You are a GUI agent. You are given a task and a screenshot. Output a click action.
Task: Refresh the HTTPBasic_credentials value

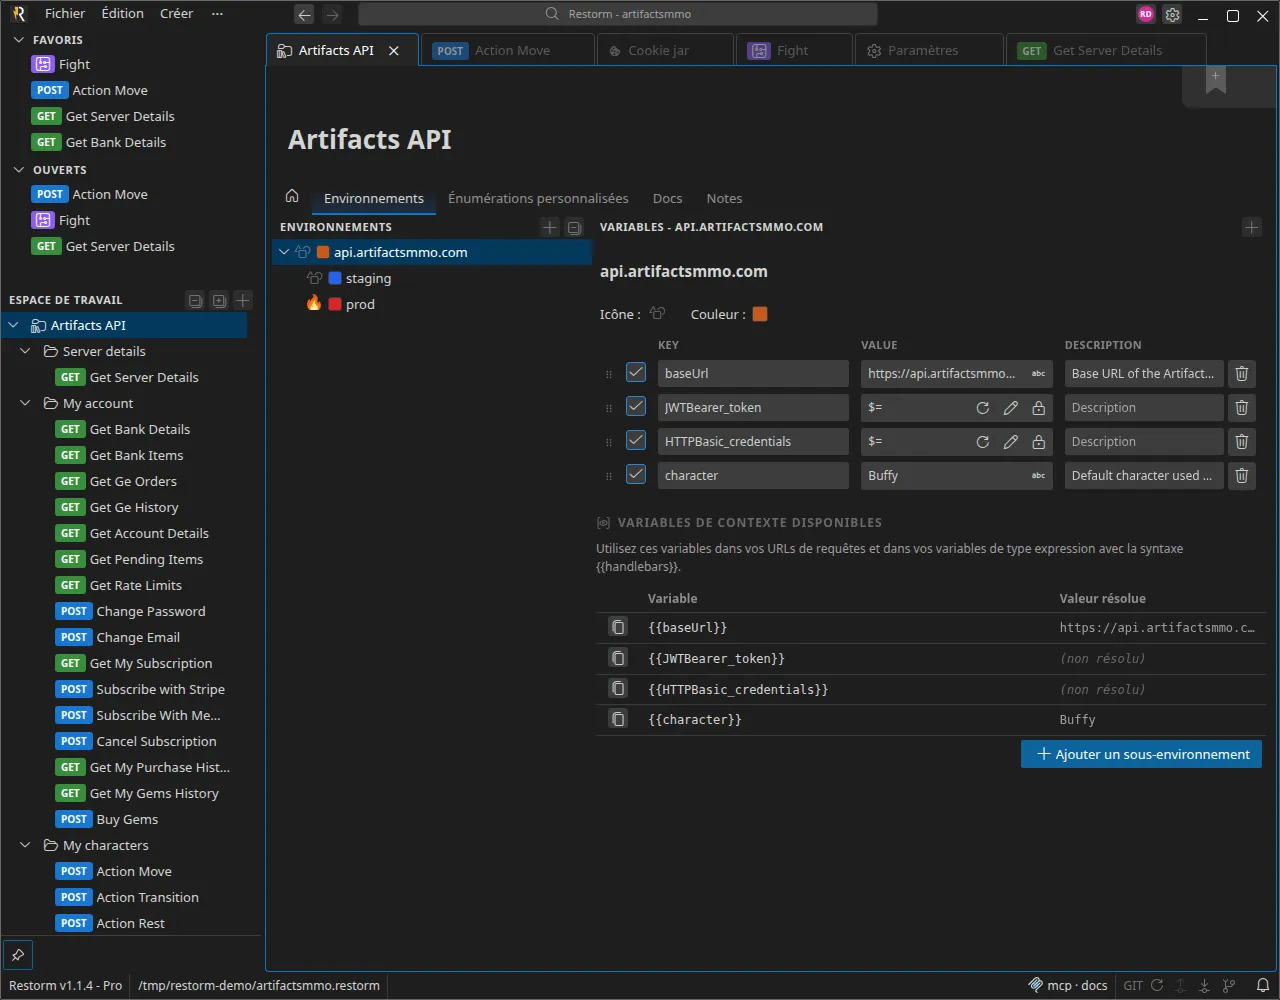(x=983, y=442)
